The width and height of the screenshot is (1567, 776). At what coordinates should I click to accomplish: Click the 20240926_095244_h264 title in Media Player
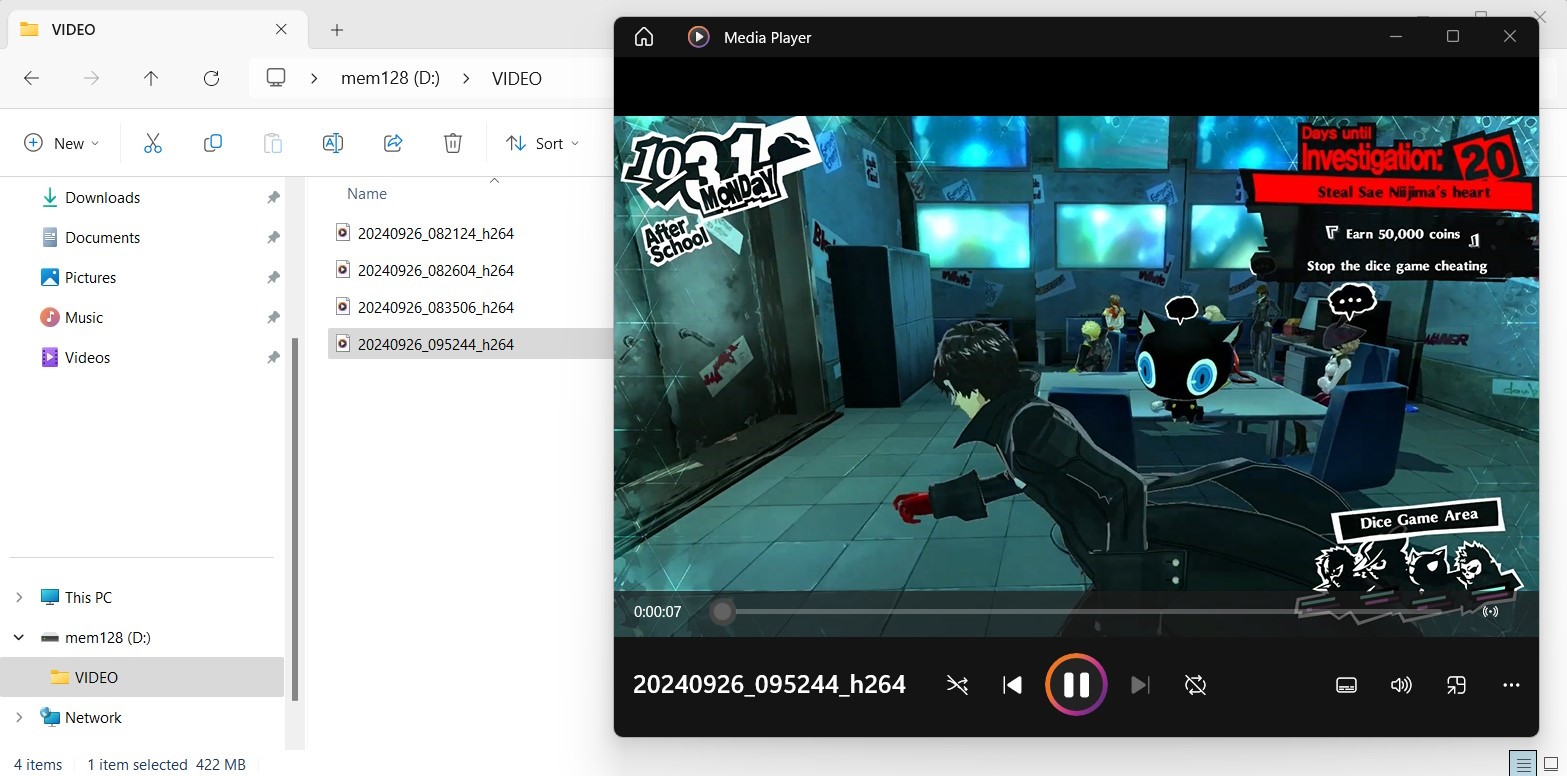pyautogui.click(x=769, y=685)
